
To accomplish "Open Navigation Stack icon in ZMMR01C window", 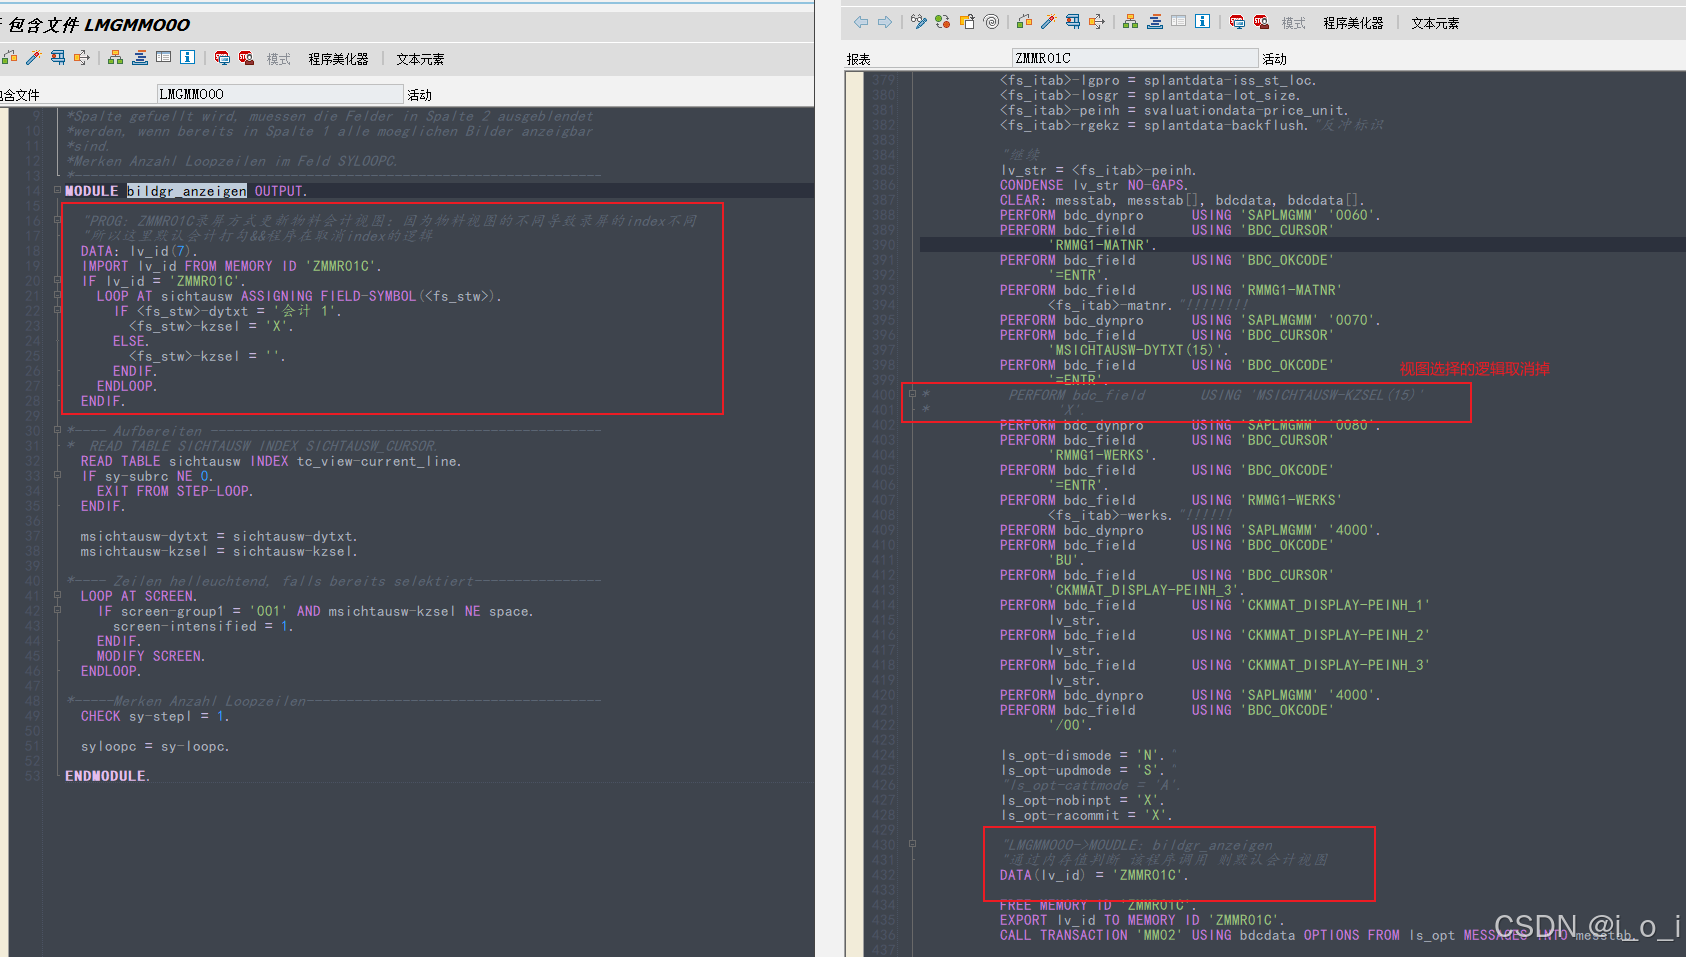I will 1154,22.
